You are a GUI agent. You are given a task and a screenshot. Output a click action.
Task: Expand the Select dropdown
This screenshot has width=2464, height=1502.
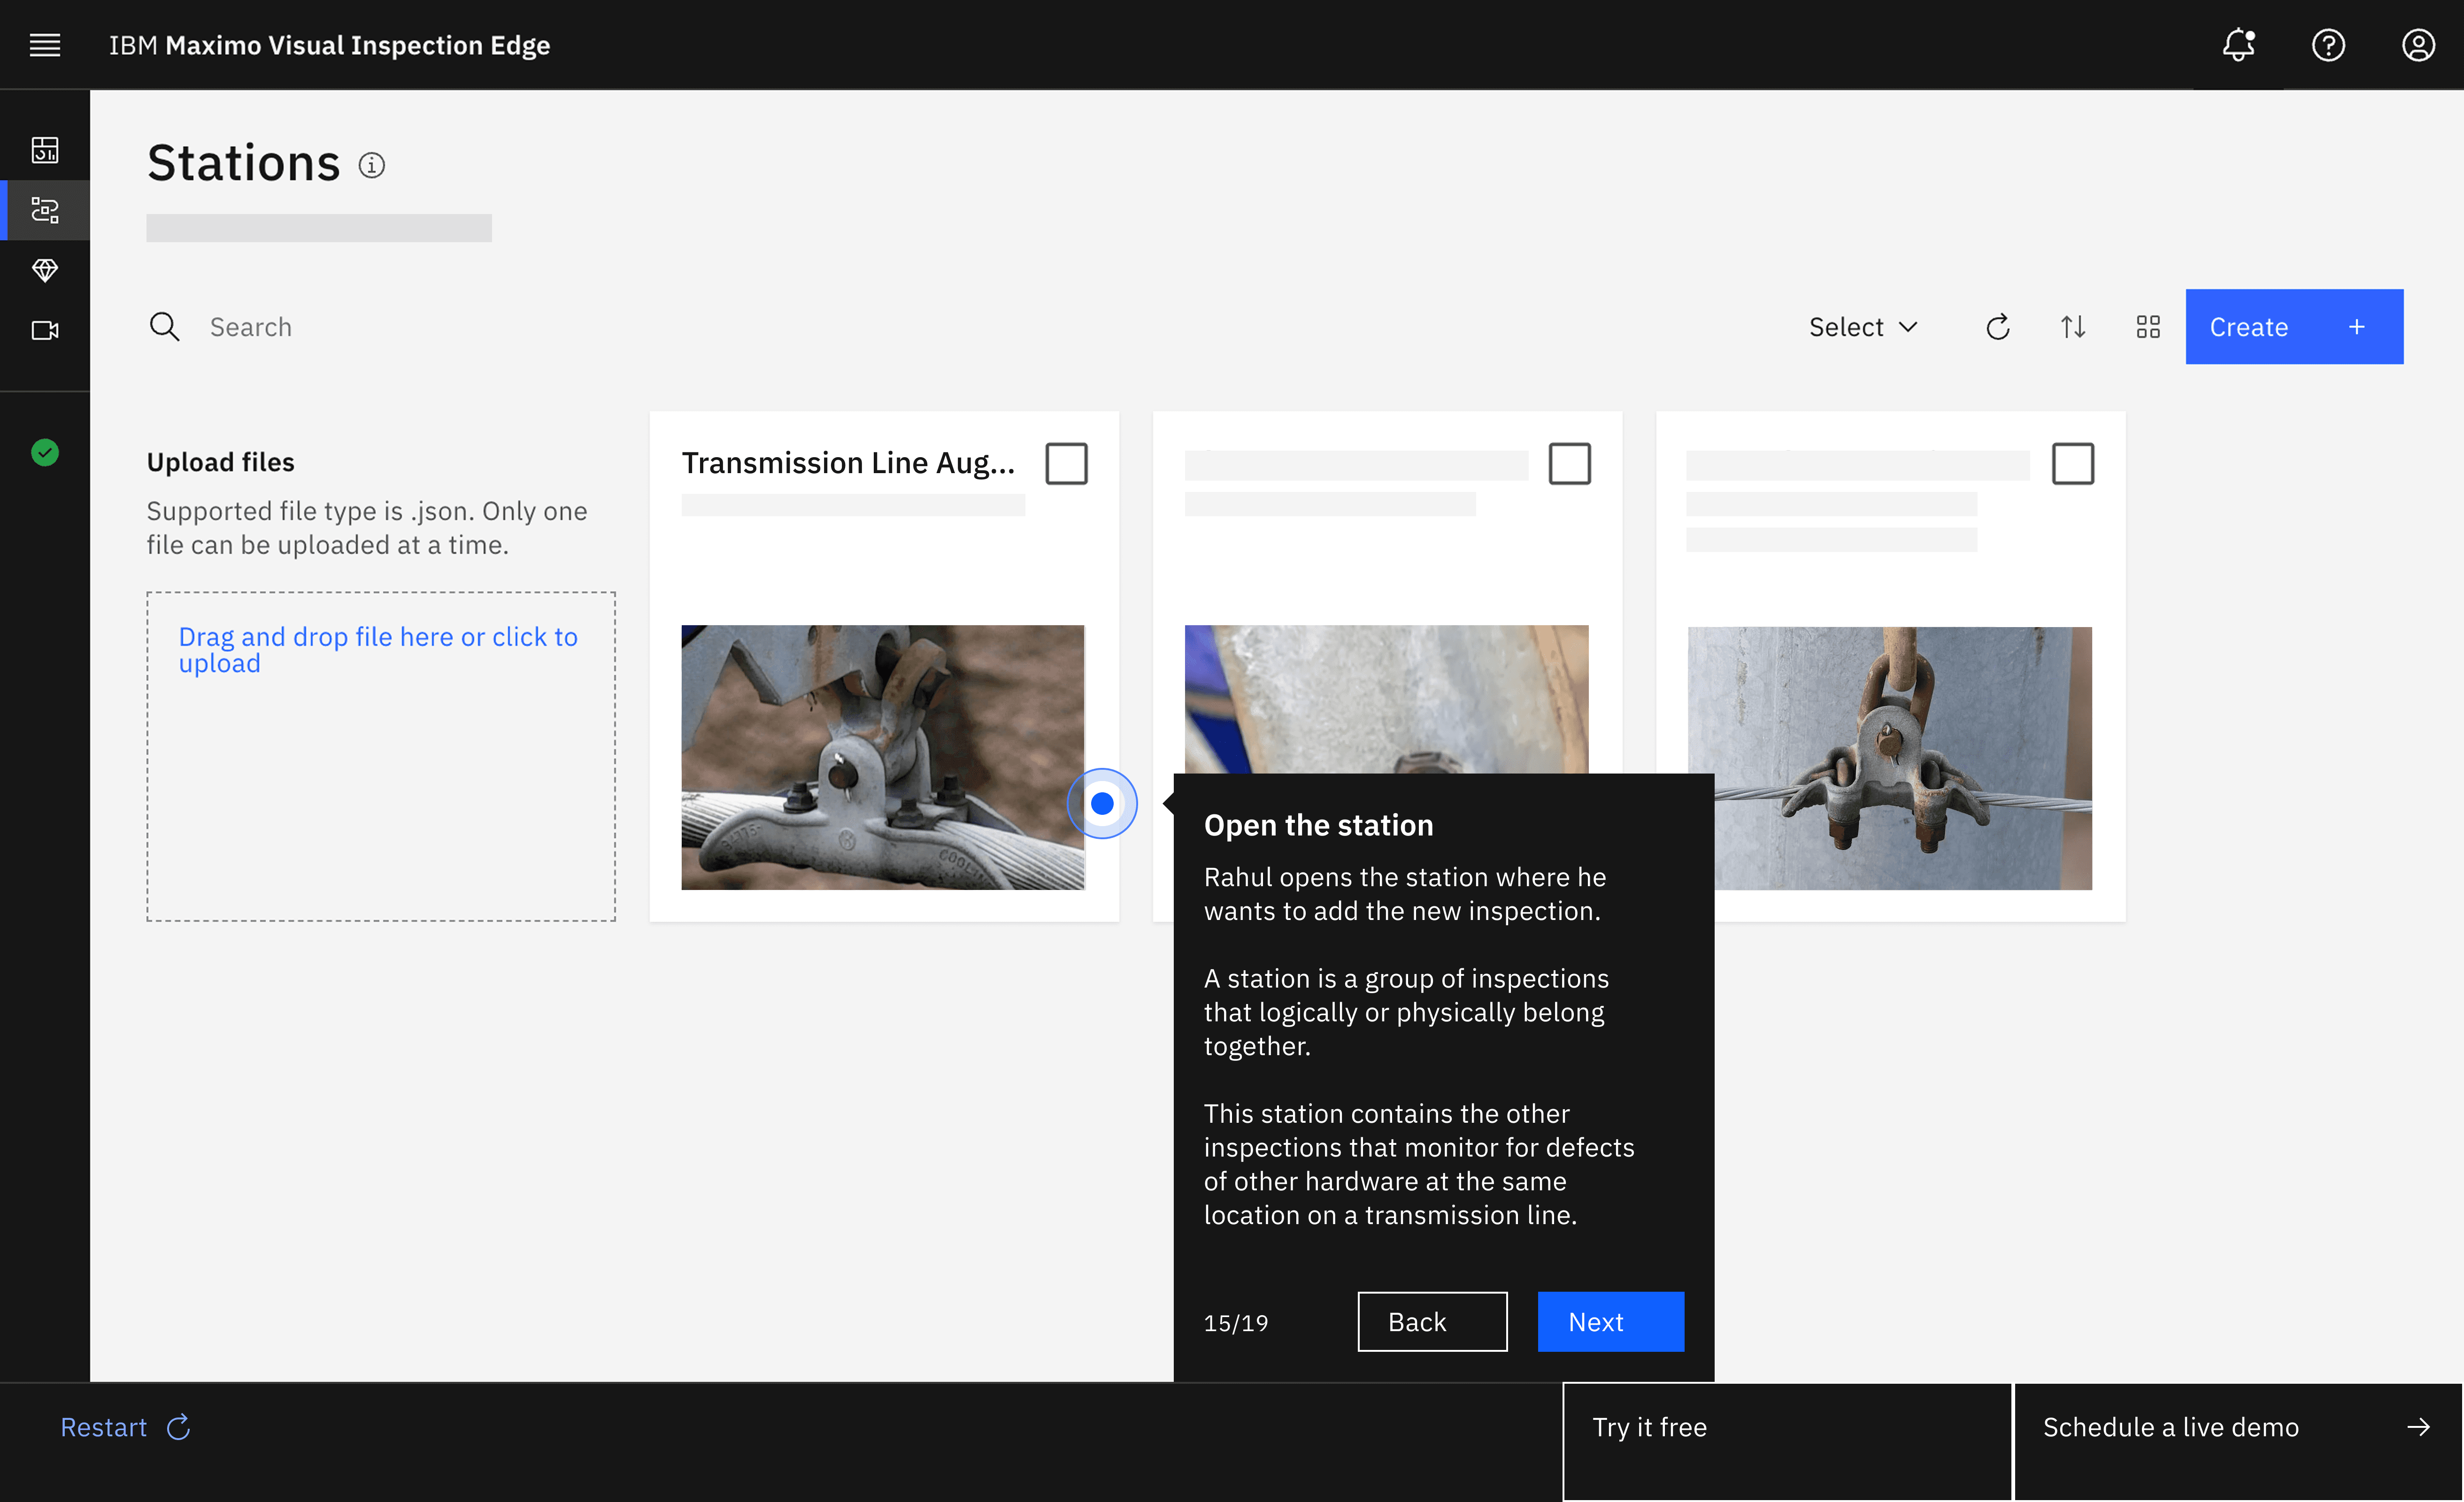pyautogui.click(x=1862, y=327)
